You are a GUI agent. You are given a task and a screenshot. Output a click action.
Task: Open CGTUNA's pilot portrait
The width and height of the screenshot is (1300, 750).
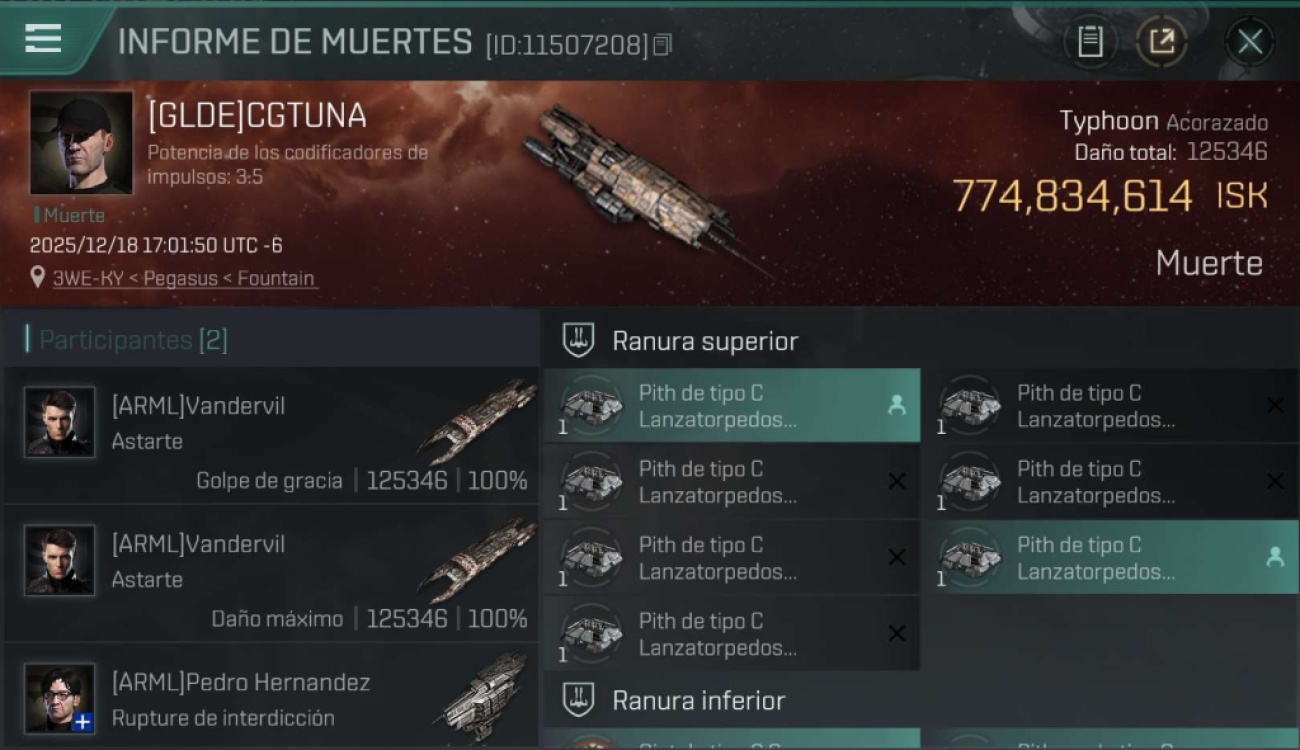[x=81, y=143]
